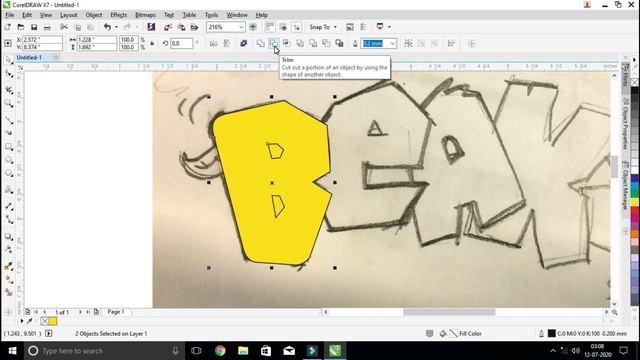The width and height of the screenshot is (640, 360).
Task: Click the full-screen preview icon
Action: coord(253,27)
